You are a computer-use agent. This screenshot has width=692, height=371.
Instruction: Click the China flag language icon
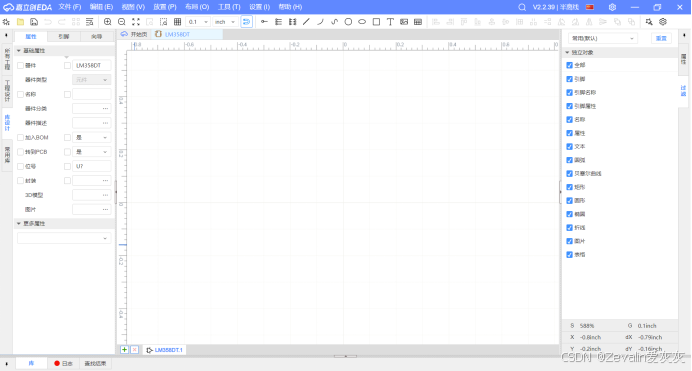click(x=590, y=7)
